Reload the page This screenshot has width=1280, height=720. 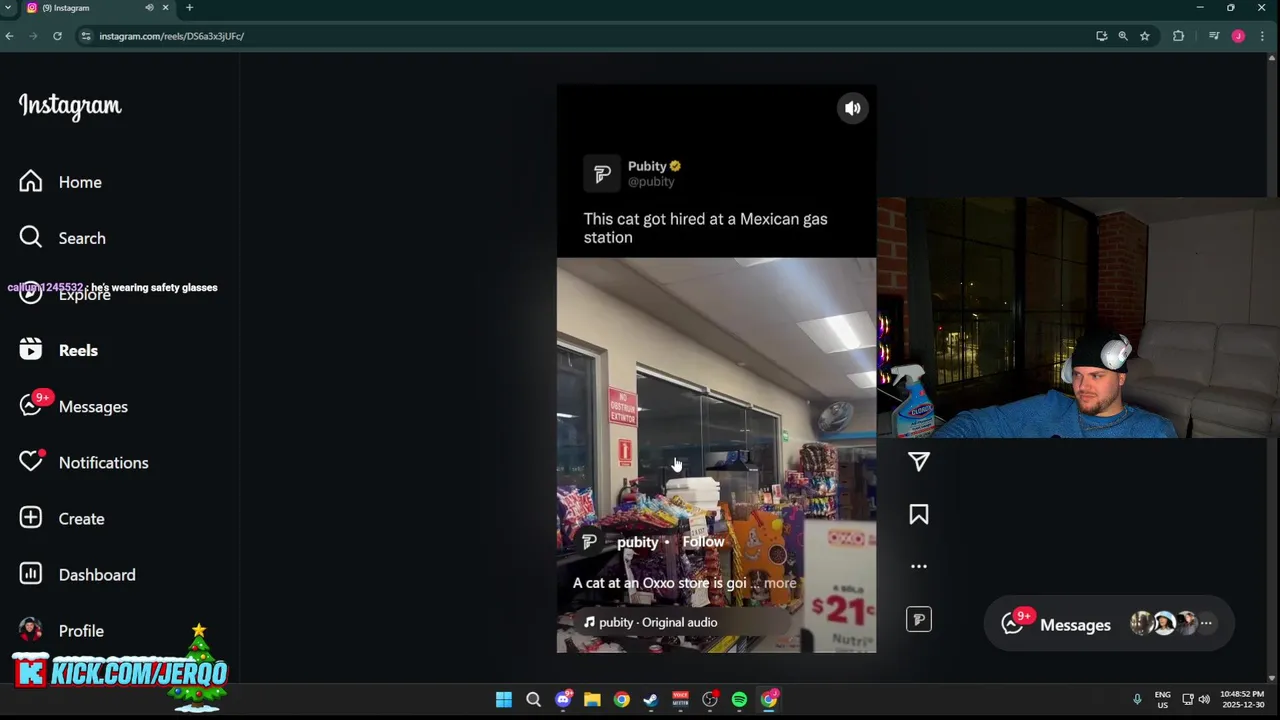point(57,36)
